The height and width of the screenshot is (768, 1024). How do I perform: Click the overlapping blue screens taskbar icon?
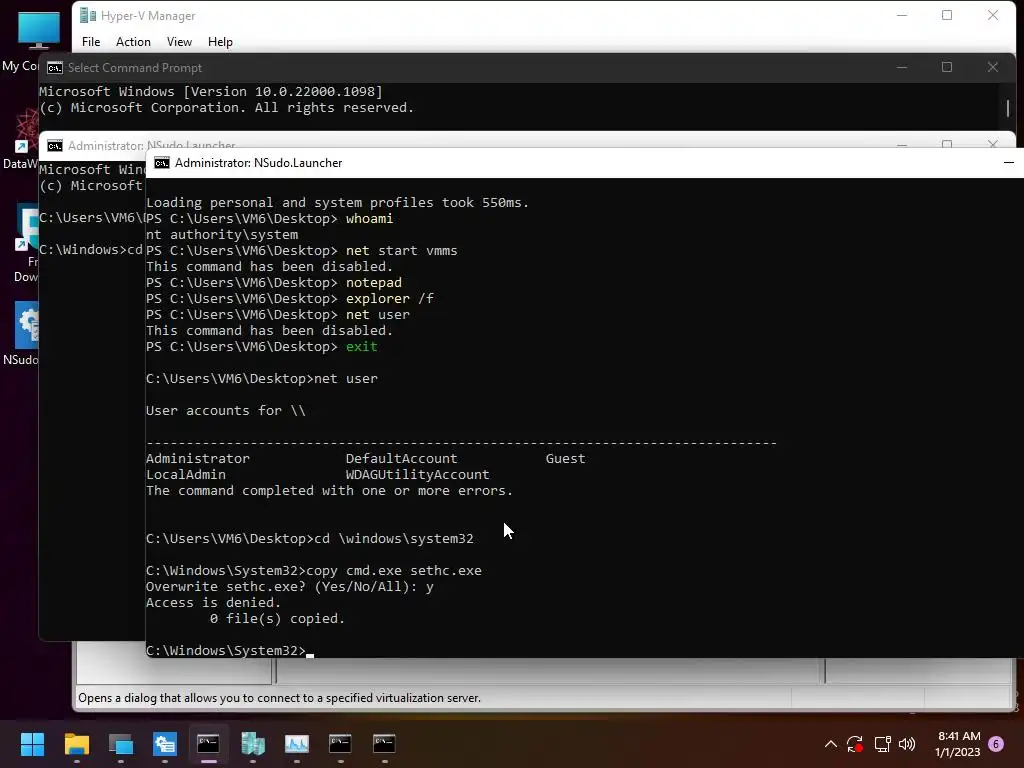(x=121, y=744)
